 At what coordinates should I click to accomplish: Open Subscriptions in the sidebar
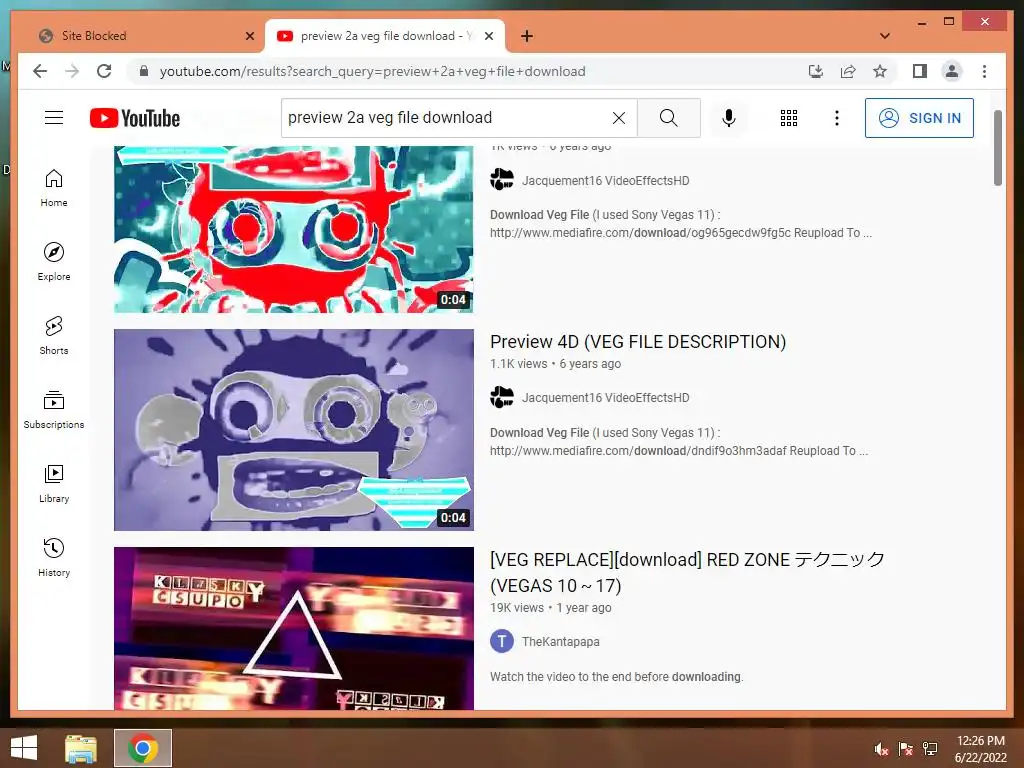coord(54,409)
